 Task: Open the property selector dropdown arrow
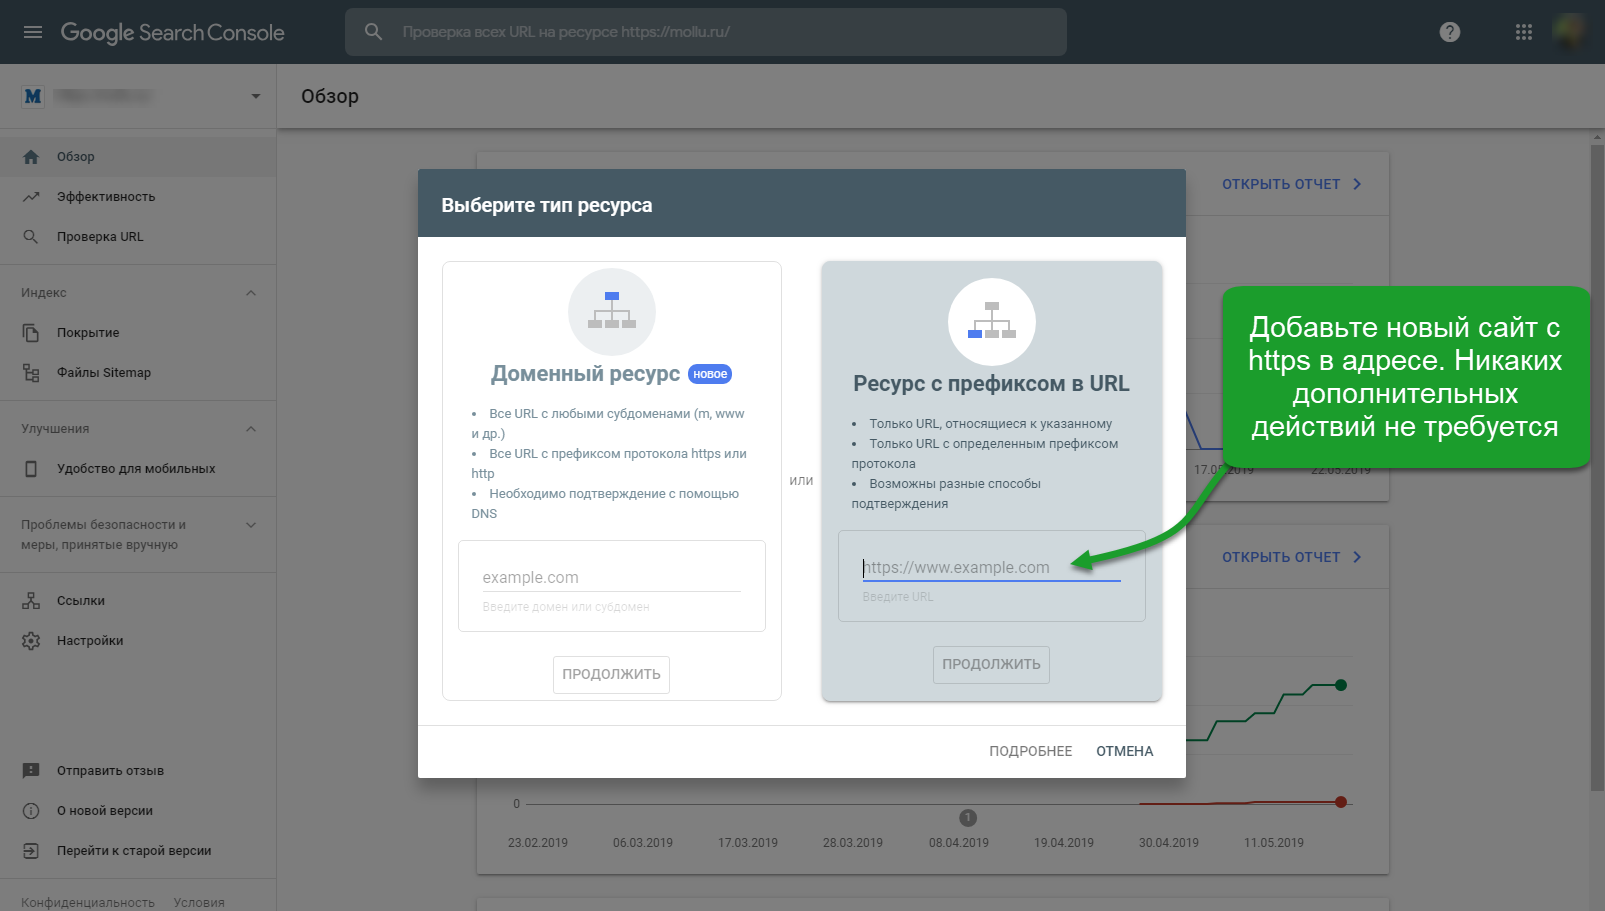coord(256,96)
